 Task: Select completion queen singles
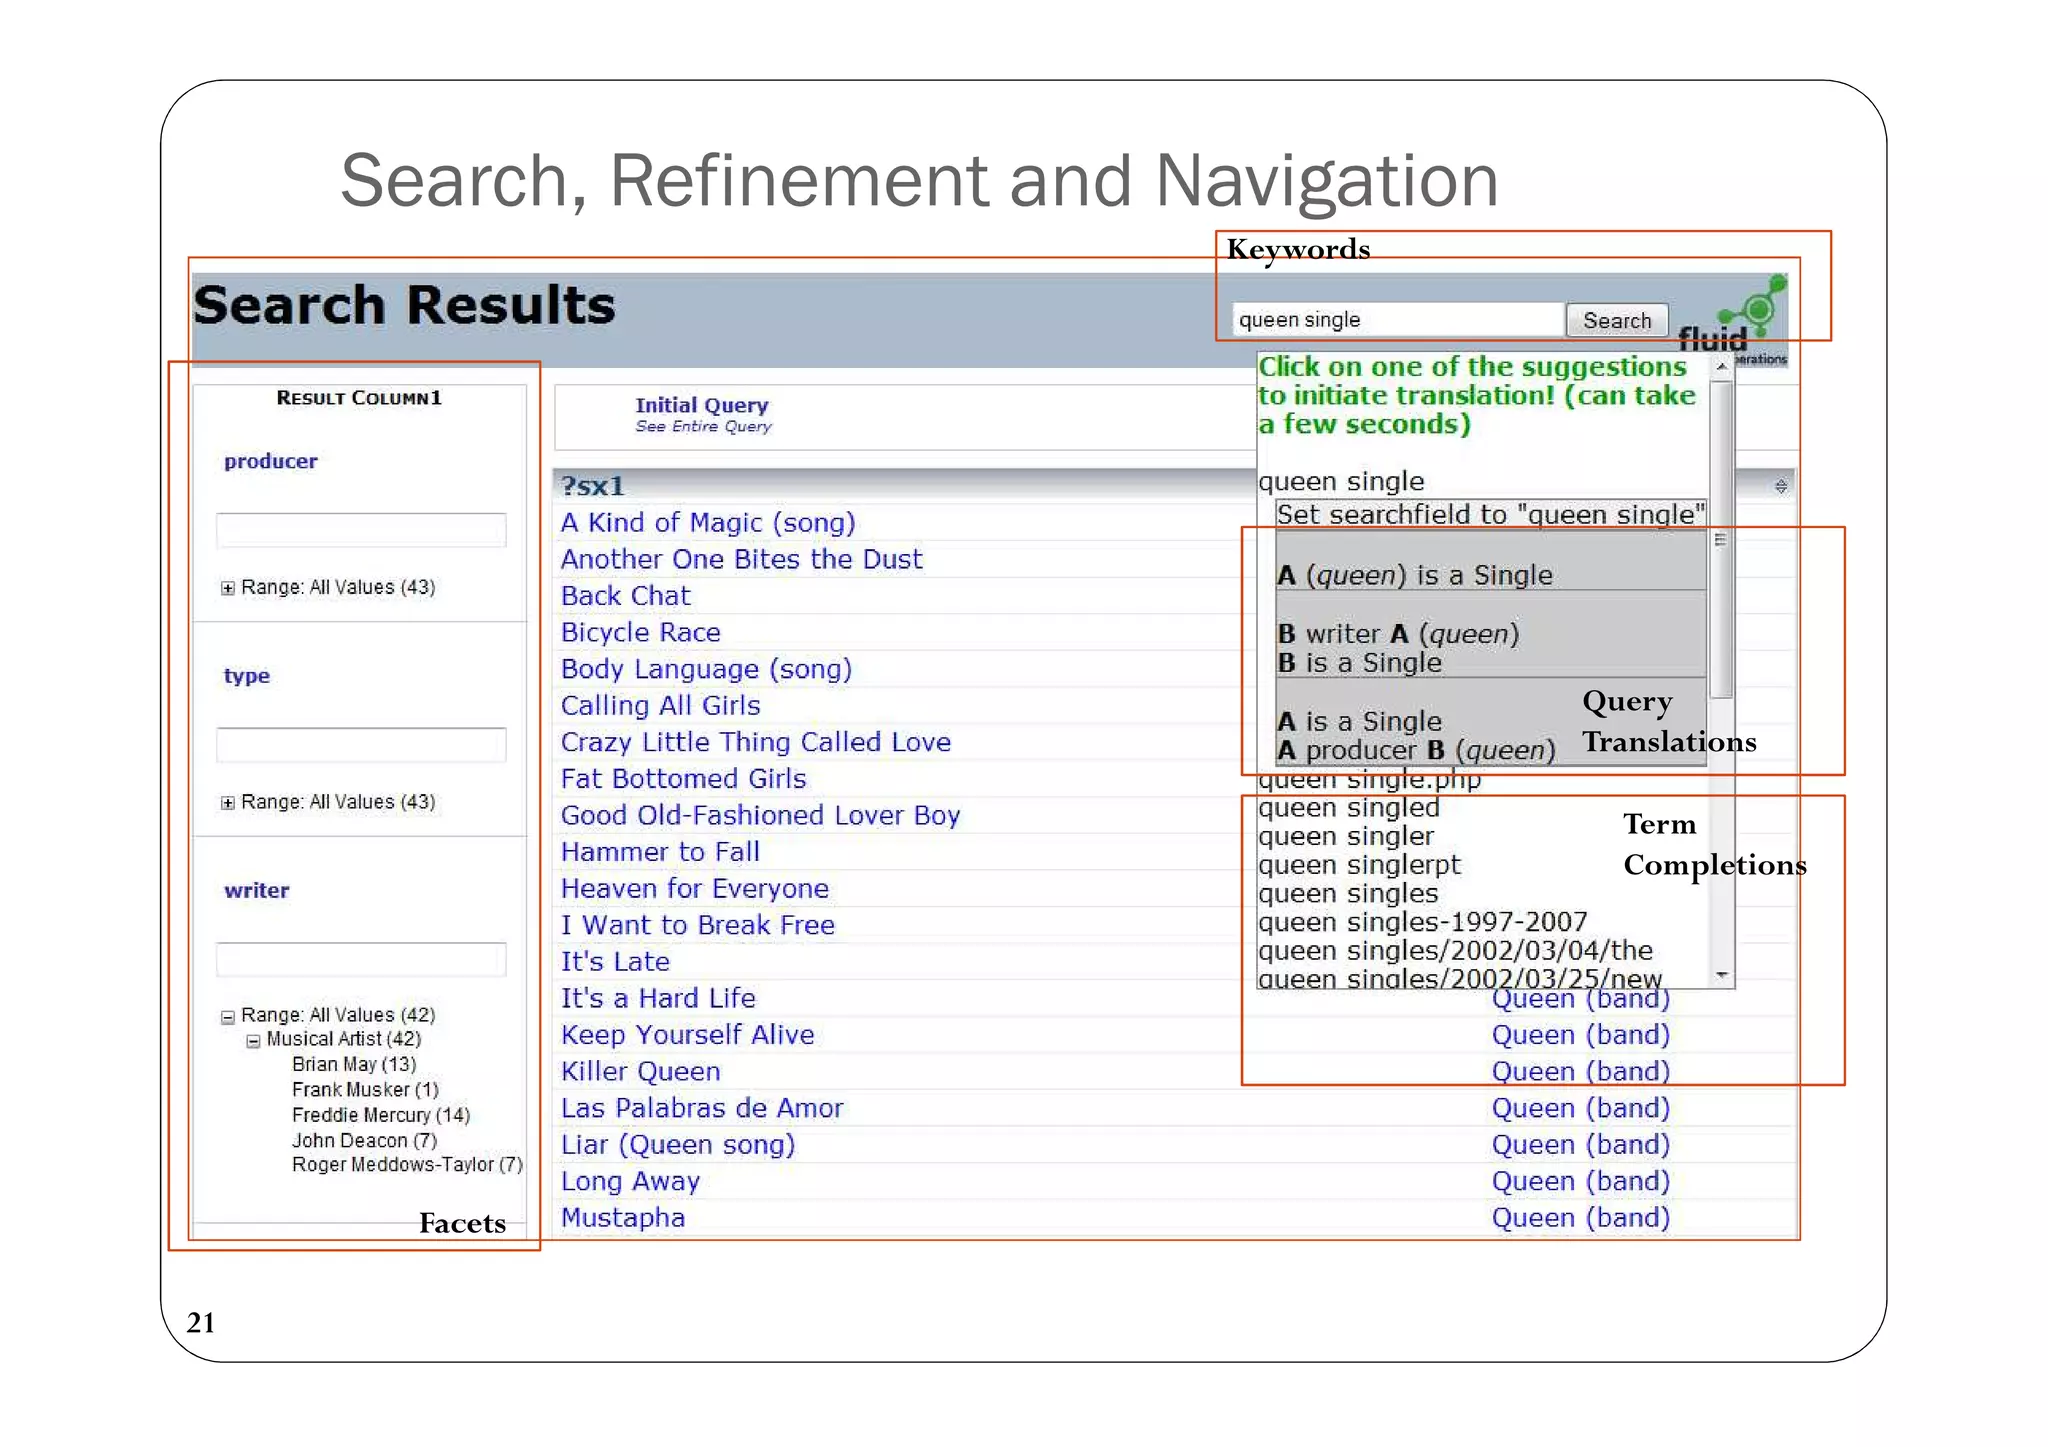(x=1348, y=894)
